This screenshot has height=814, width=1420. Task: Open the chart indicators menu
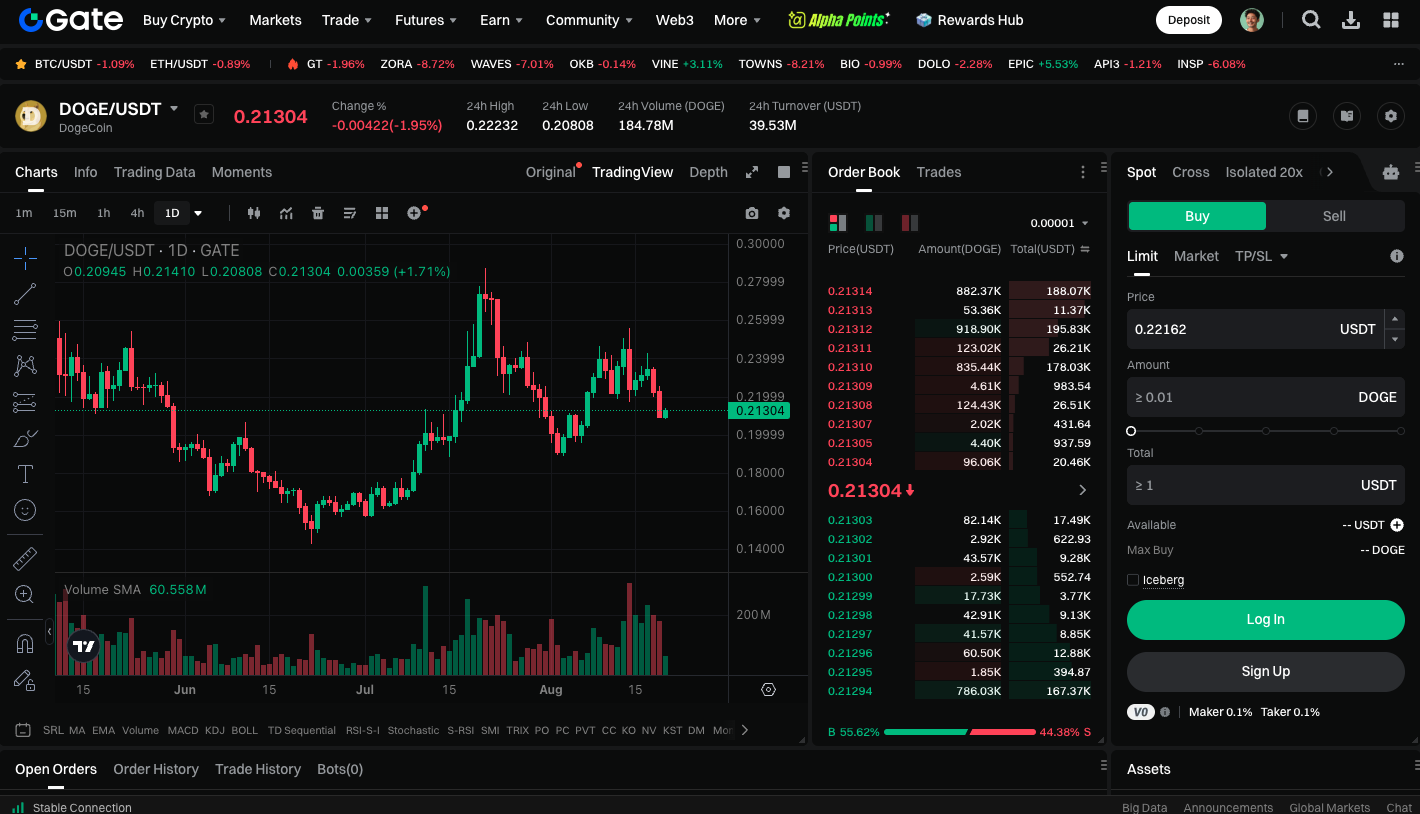[x=286, y=213]
